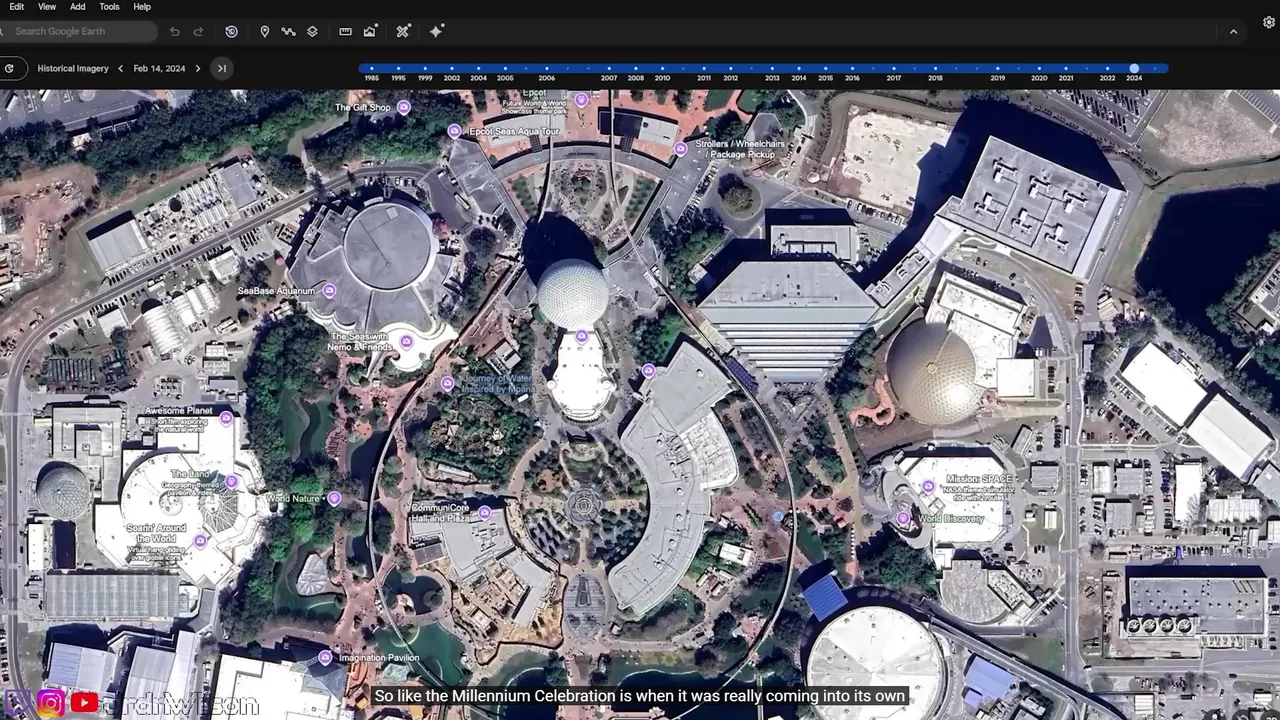Click Imagination Pavilion label text
This screenshot has width=1280, height=720.
tap(379, 658)
